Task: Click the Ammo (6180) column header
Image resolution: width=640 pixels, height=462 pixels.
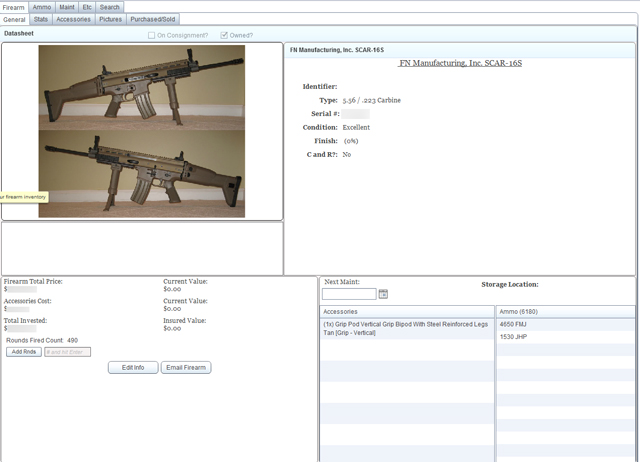Action: click(565, 312)
